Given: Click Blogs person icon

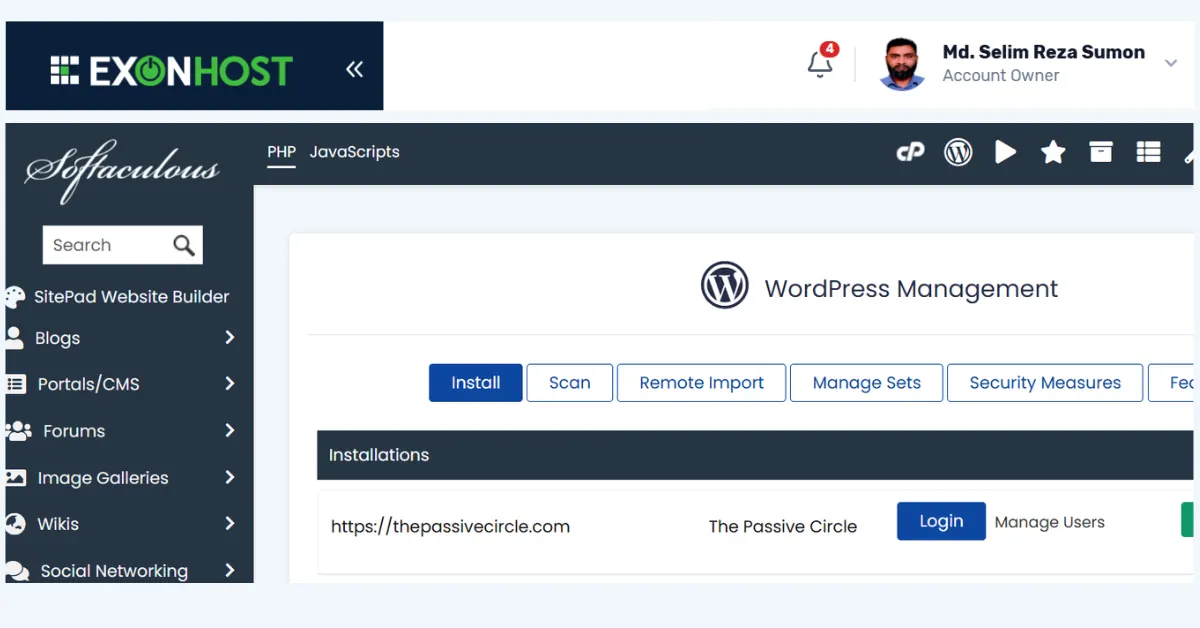Looking at the screenshot, I should 14,337.
